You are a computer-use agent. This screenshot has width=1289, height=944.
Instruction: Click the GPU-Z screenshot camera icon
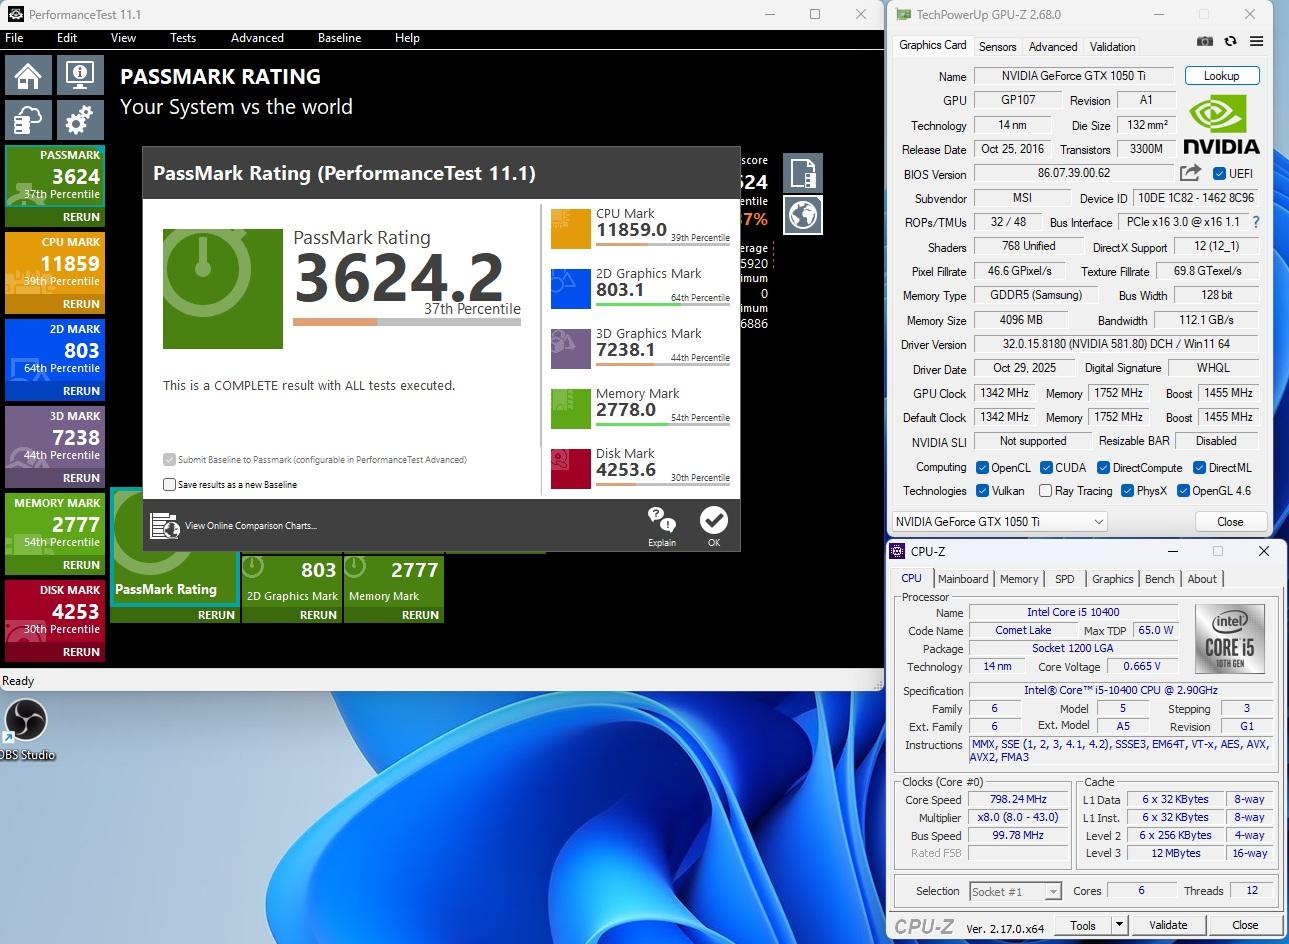click(x=1205, y=42)
